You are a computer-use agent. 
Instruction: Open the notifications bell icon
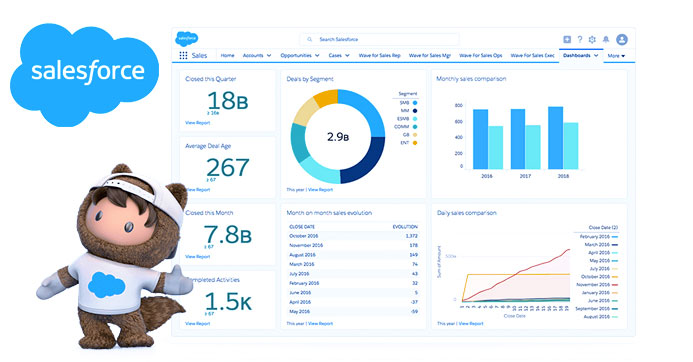(606, 39)
